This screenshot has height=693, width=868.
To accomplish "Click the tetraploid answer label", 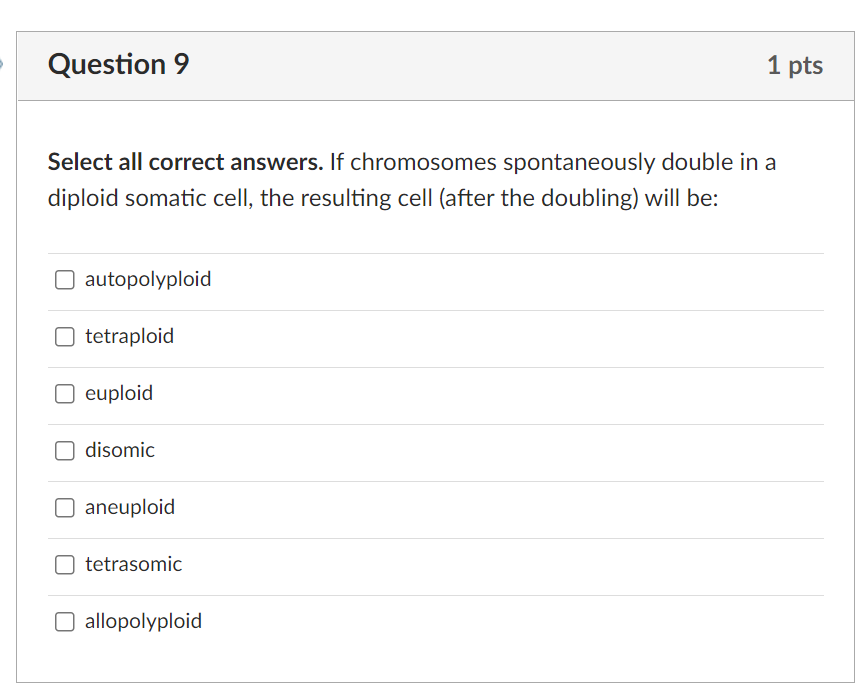I will (x=130, y=336).
